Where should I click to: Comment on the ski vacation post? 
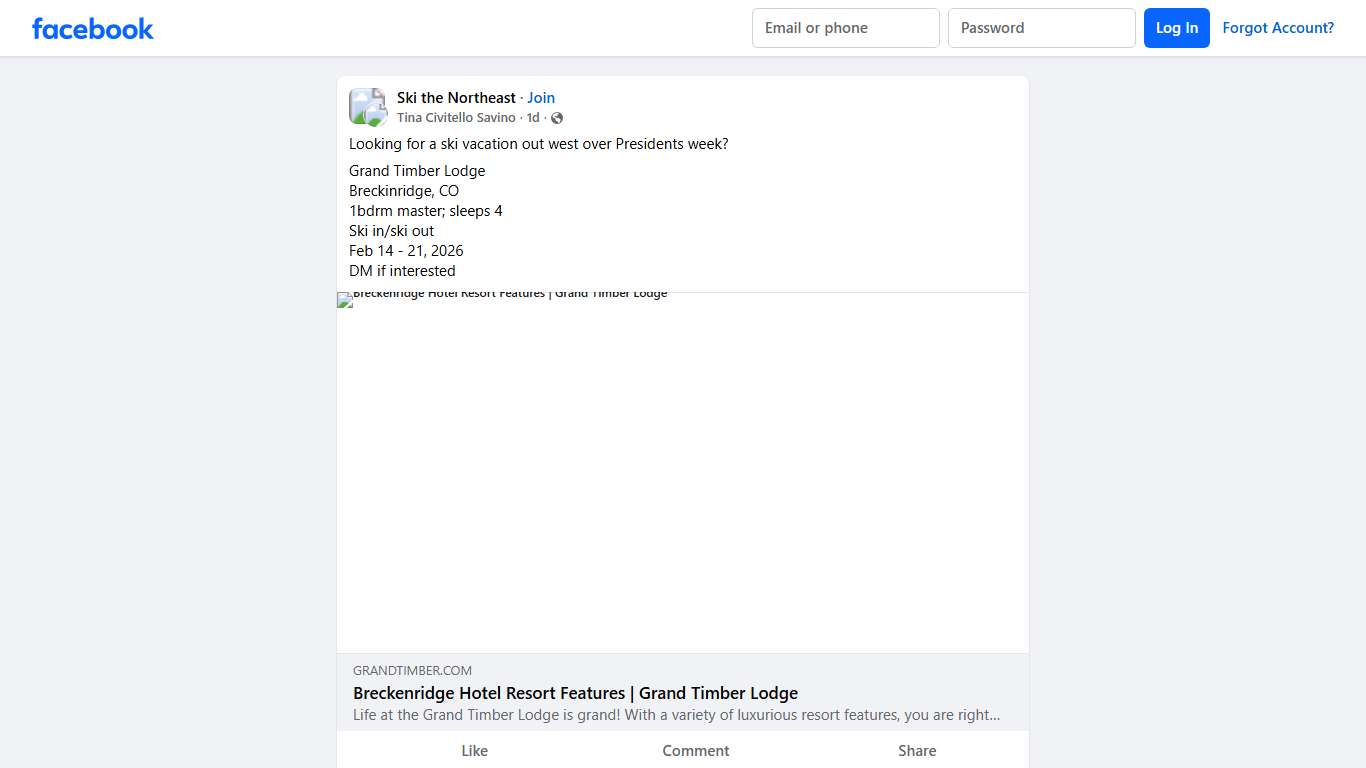coord(695,751)
